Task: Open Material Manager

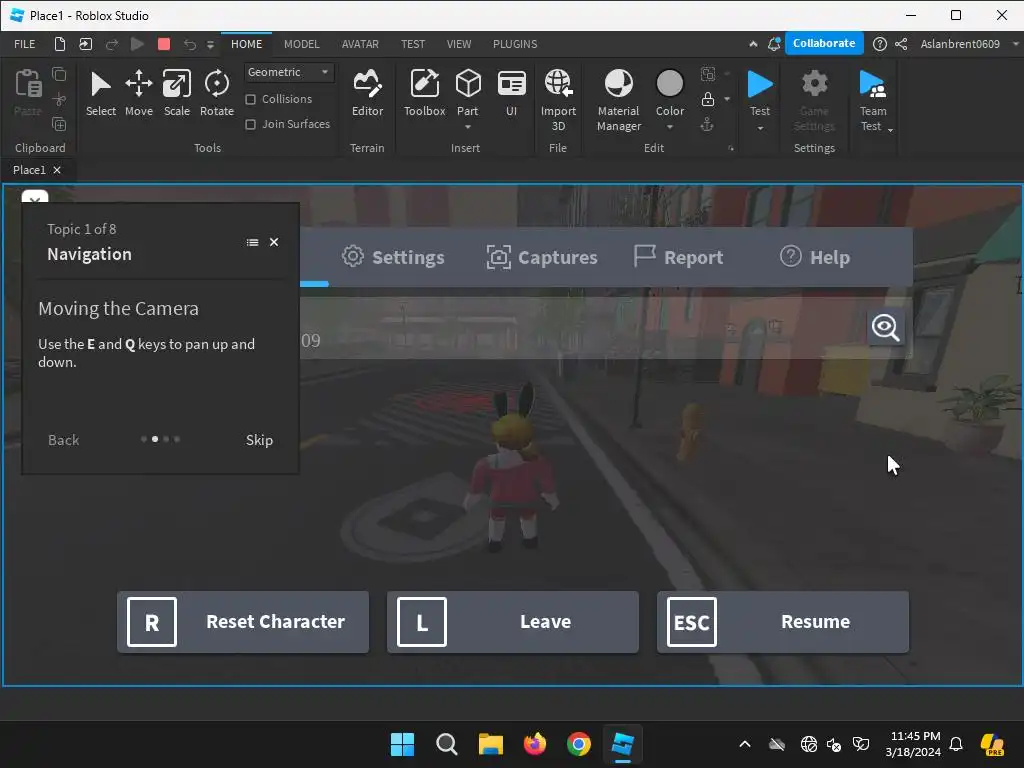Action: (618, 101)
